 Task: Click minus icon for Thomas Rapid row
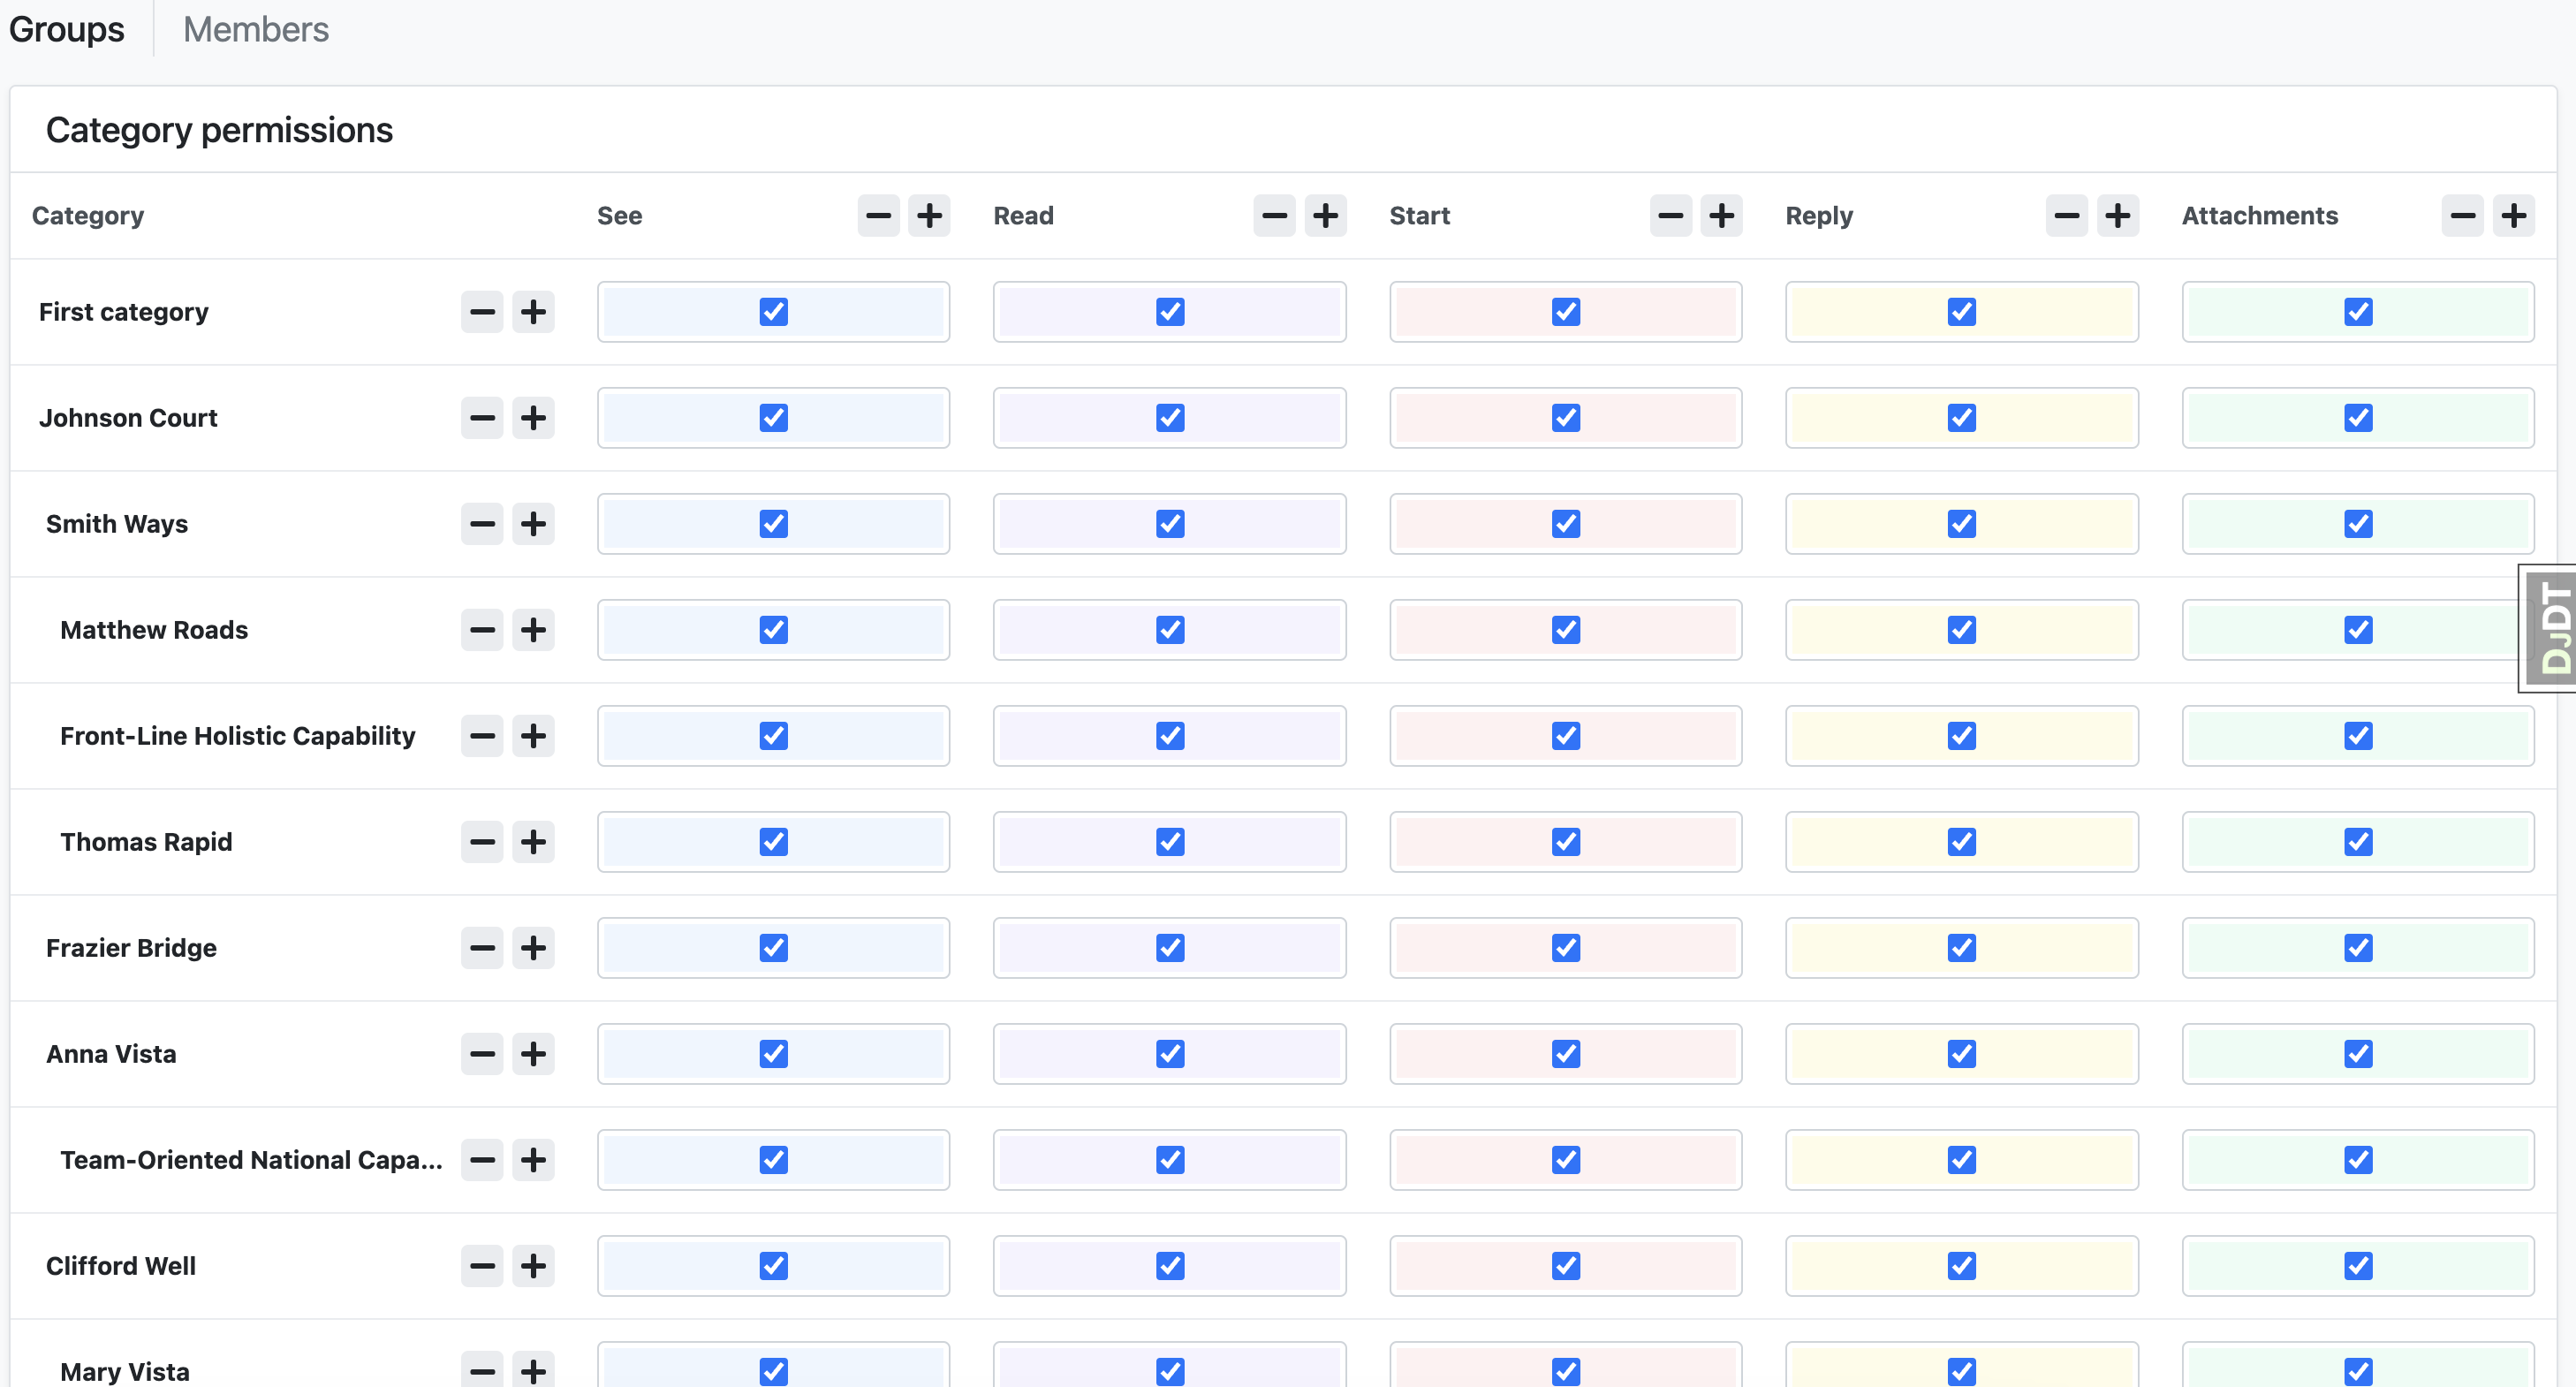point(482,842)
